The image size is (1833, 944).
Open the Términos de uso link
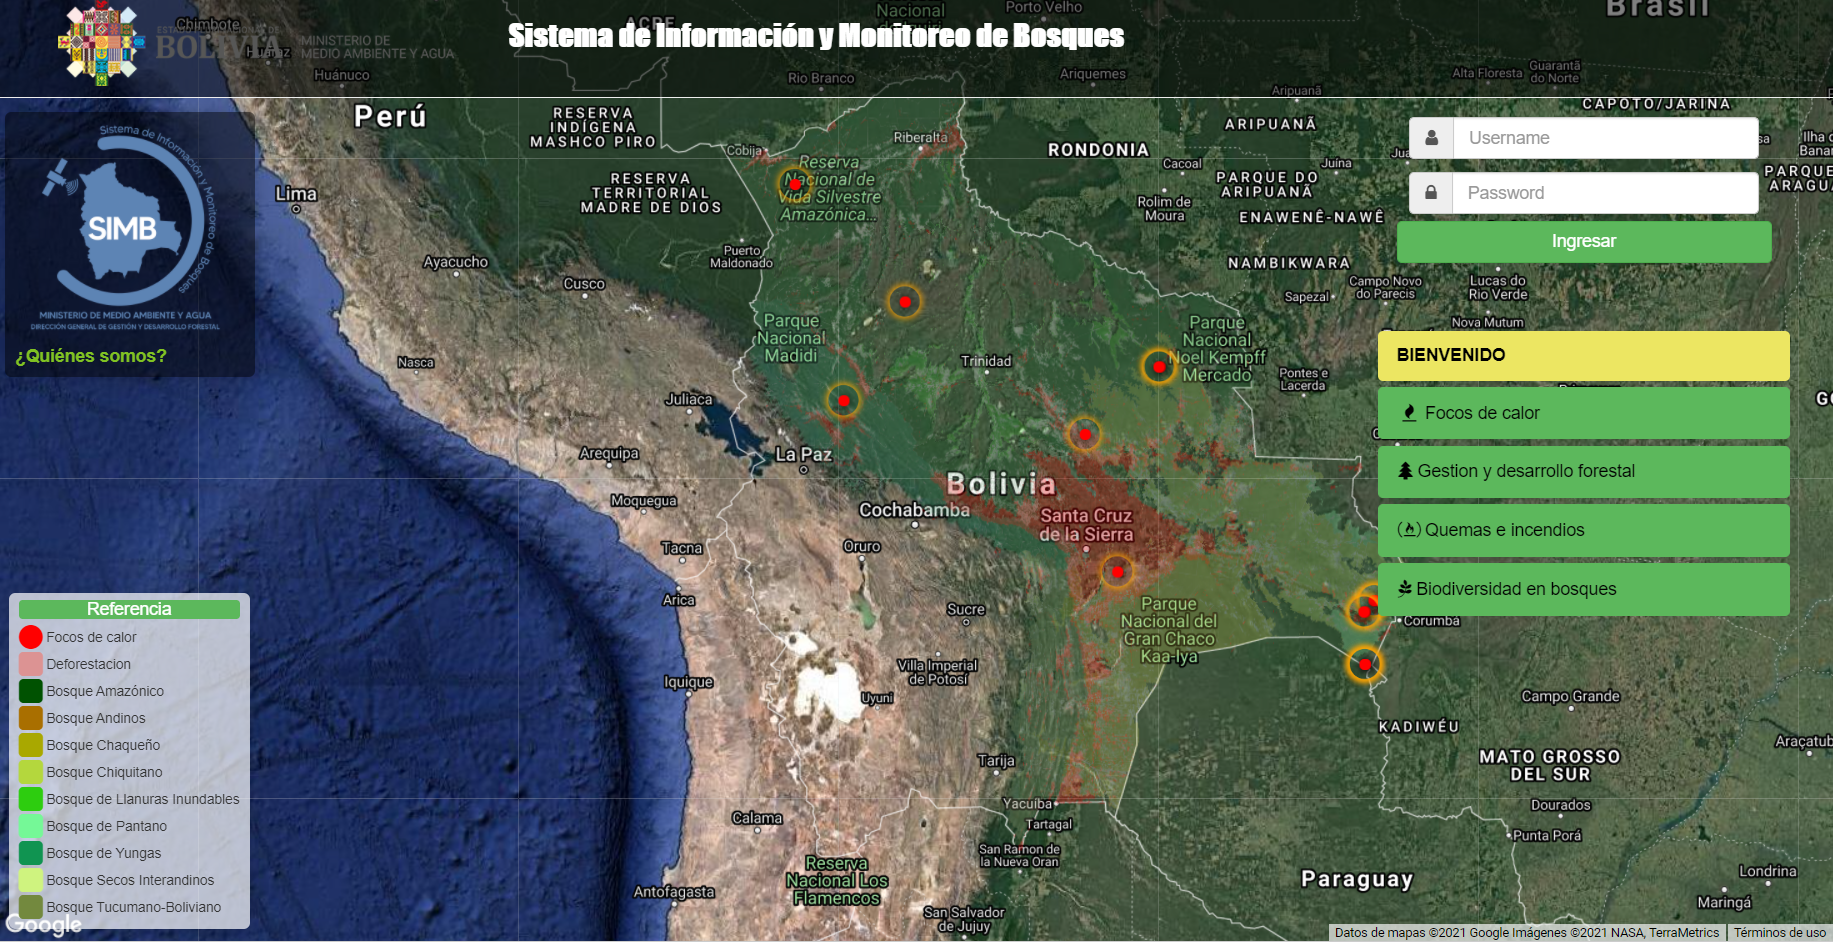click(1780, 933)
